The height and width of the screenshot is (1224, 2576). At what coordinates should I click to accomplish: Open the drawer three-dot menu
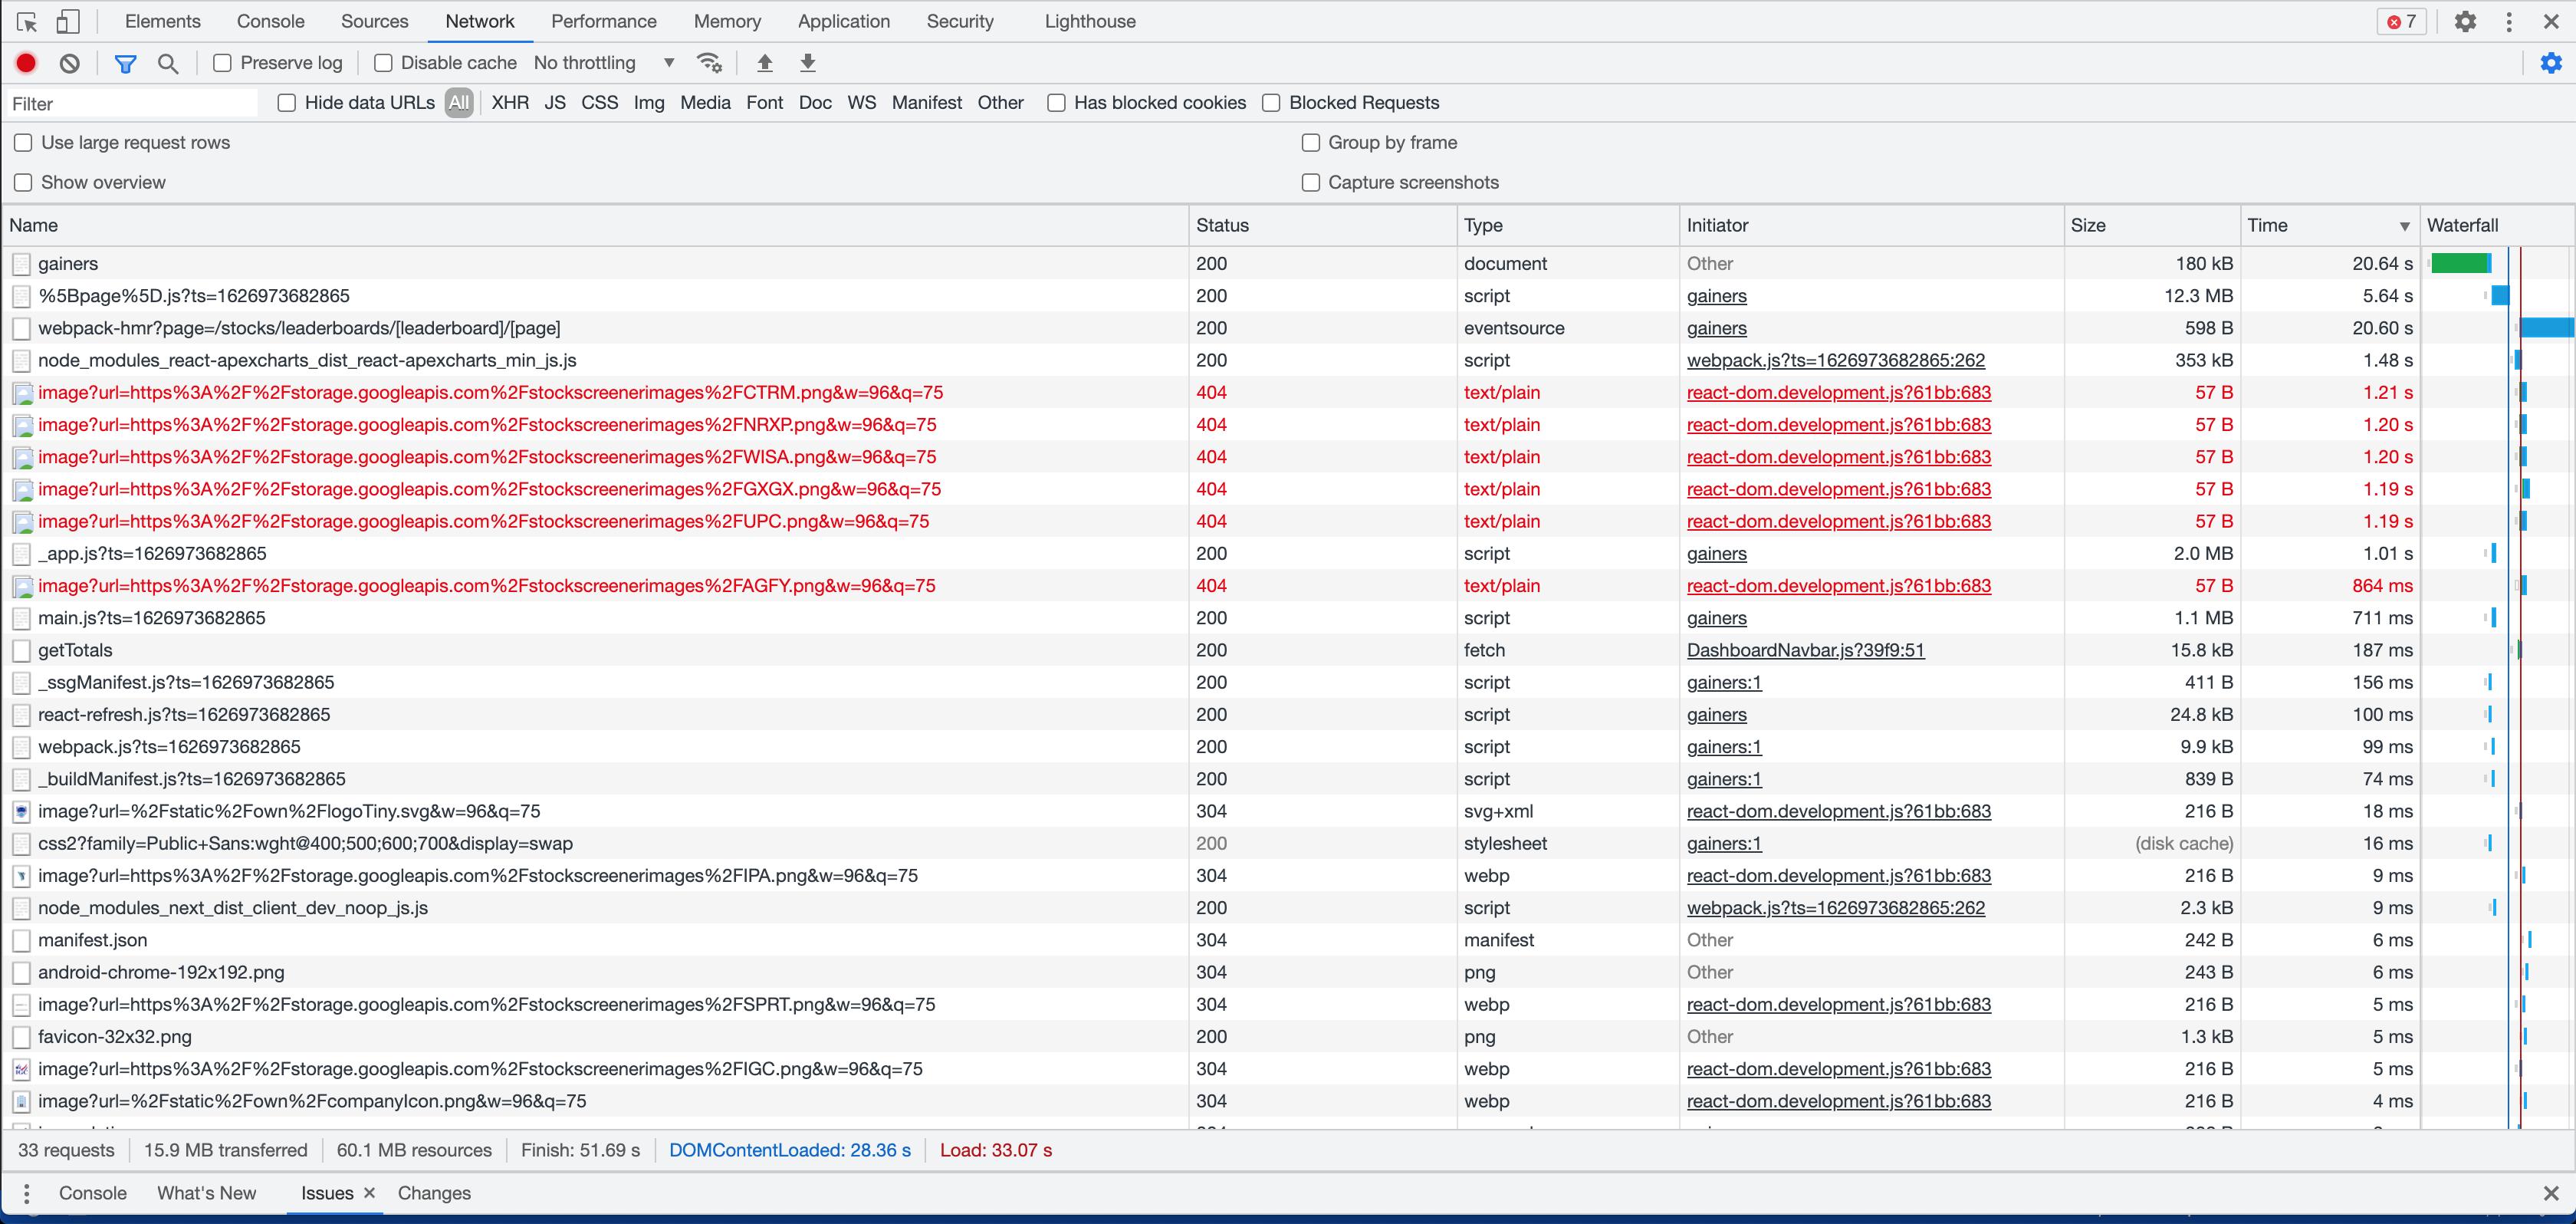26,1193
